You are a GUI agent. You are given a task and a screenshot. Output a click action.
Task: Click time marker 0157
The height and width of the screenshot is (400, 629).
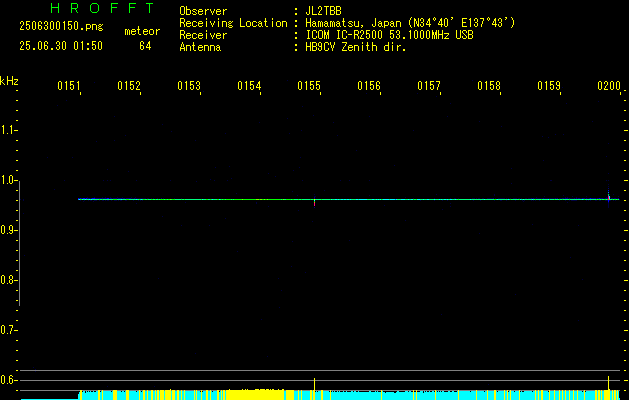point(429,86)
